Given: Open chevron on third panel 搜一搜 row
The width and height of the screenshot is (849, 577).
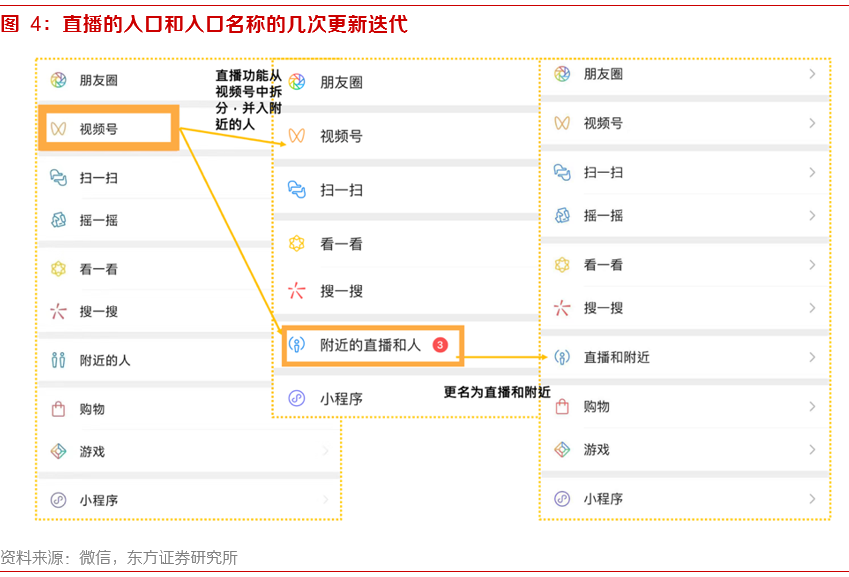Looking at the screenshot, I should (812, 308).
